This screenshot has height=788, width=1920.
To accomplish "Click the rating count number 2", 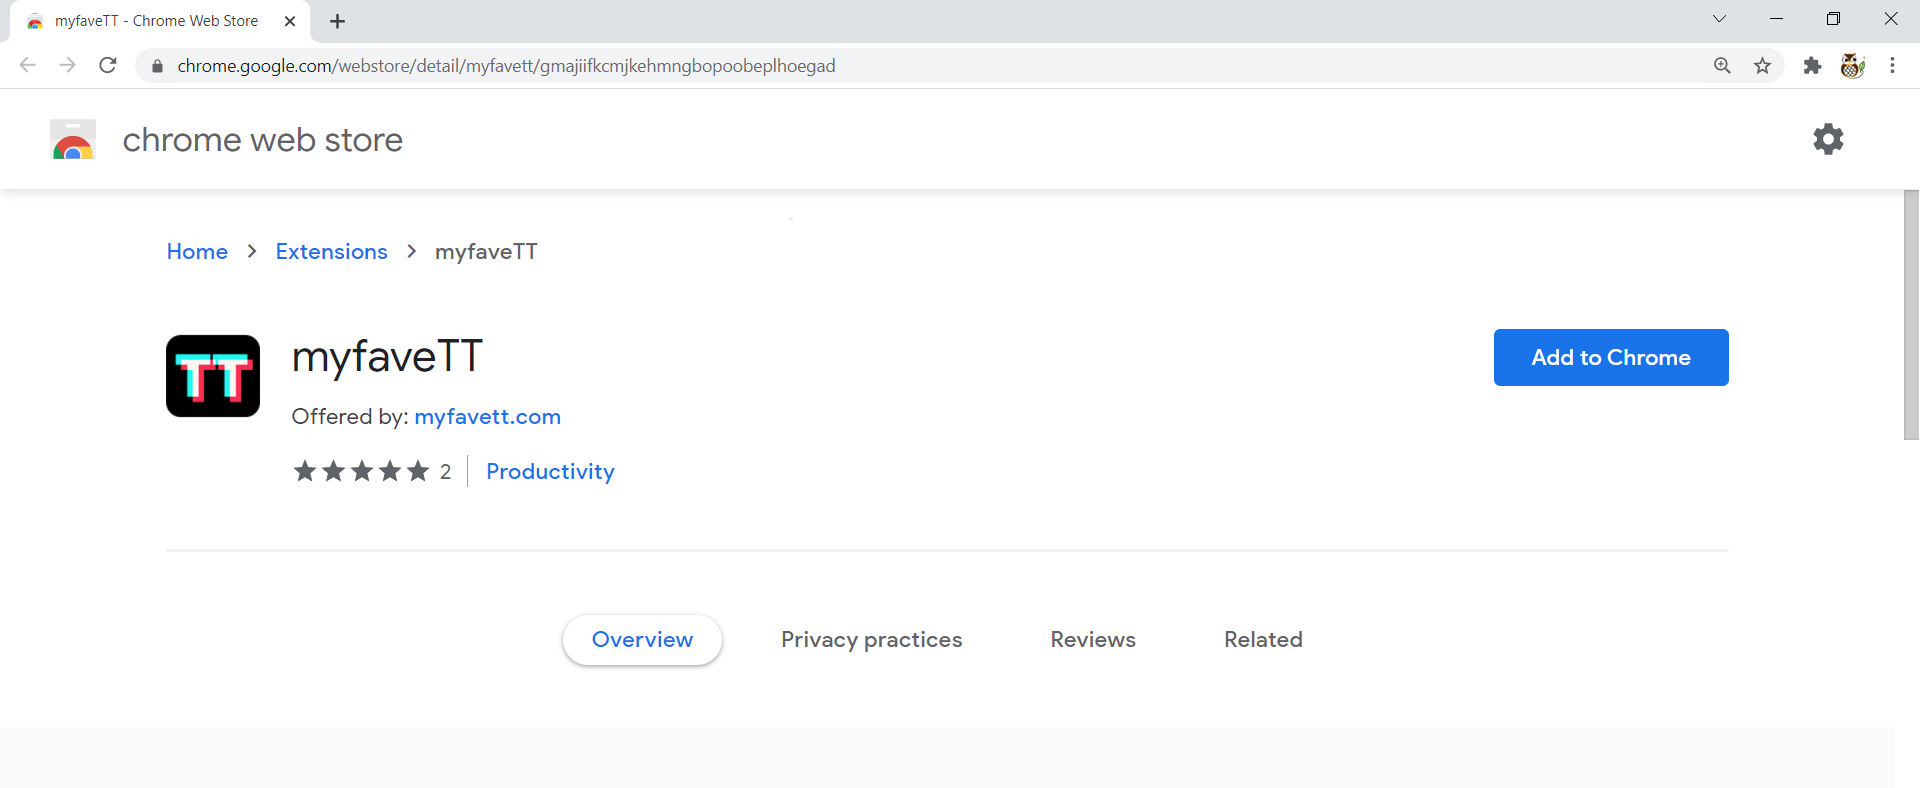I will click(x=446, y=472).
